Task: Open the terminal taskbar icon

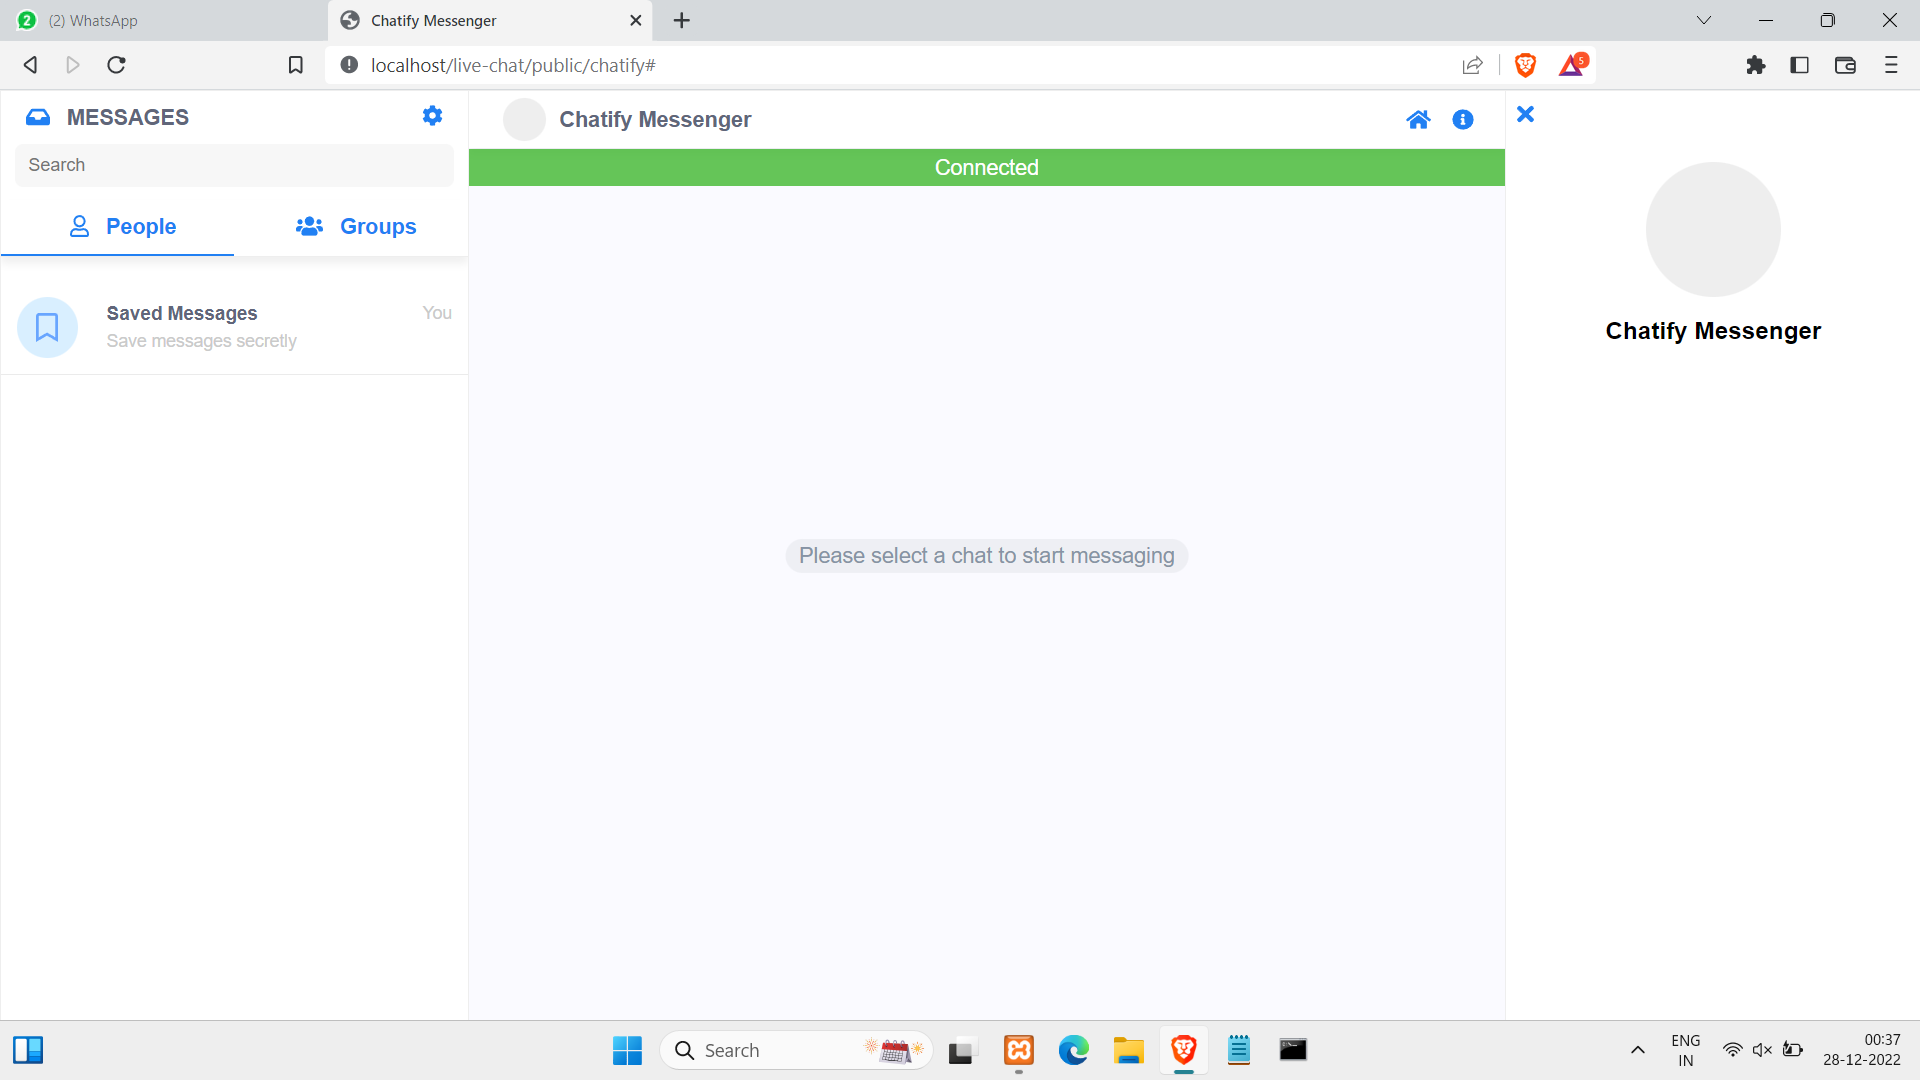Action: tap(1293, 1050)
